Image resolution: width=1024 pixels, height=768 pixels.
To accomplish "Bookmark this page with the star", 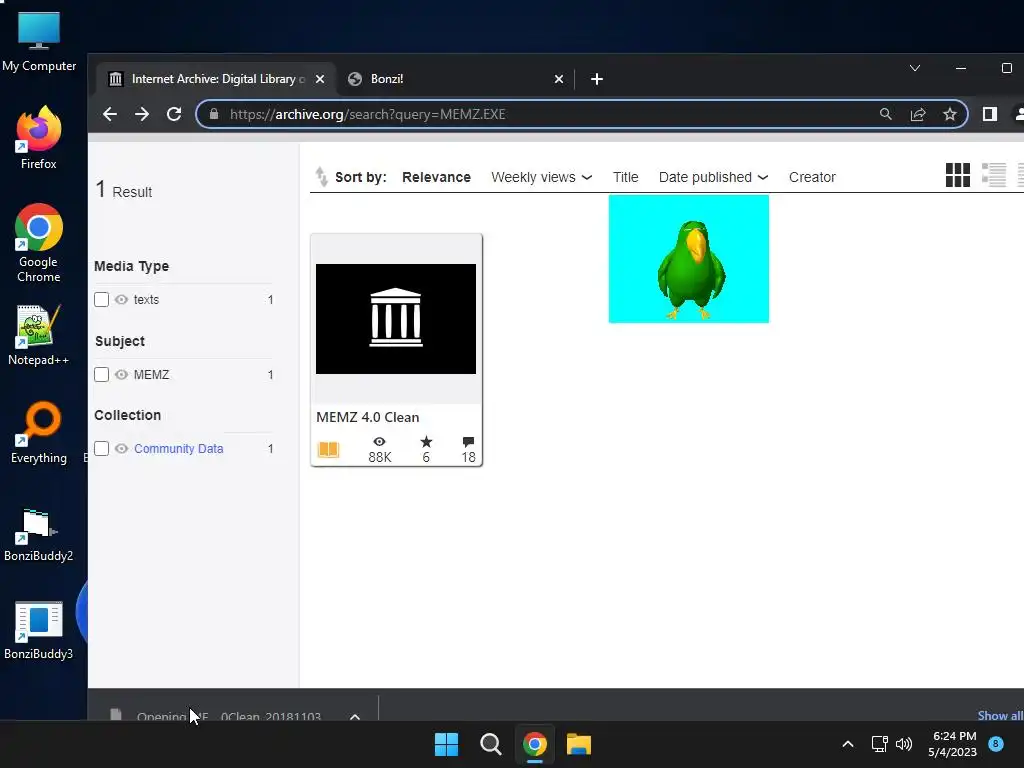I will point(950,114).
